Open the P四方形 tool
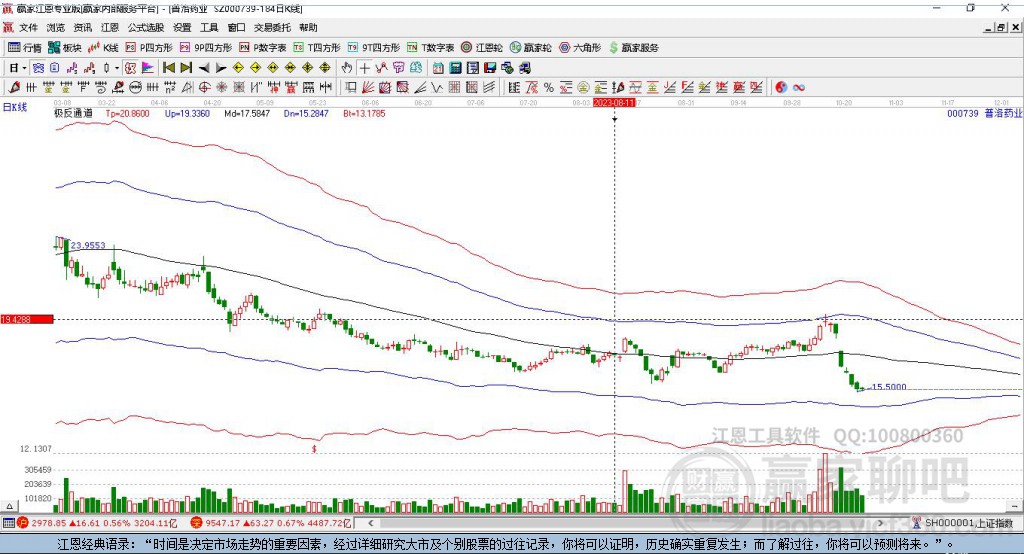Image resolution: width=1024 pixels, height=554 pixels. [149, 48]
